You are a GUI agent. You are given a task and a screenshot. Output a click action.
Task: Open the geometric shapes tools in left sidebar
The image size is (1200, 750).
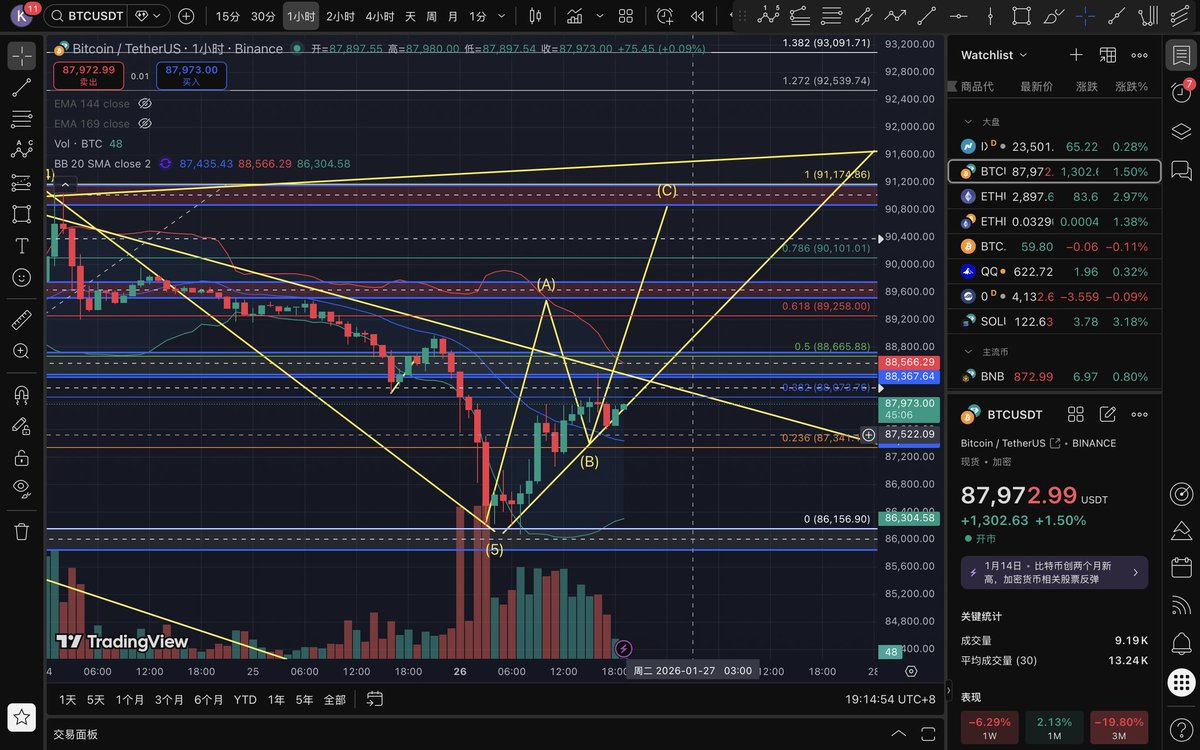click(x=21, y=214)
